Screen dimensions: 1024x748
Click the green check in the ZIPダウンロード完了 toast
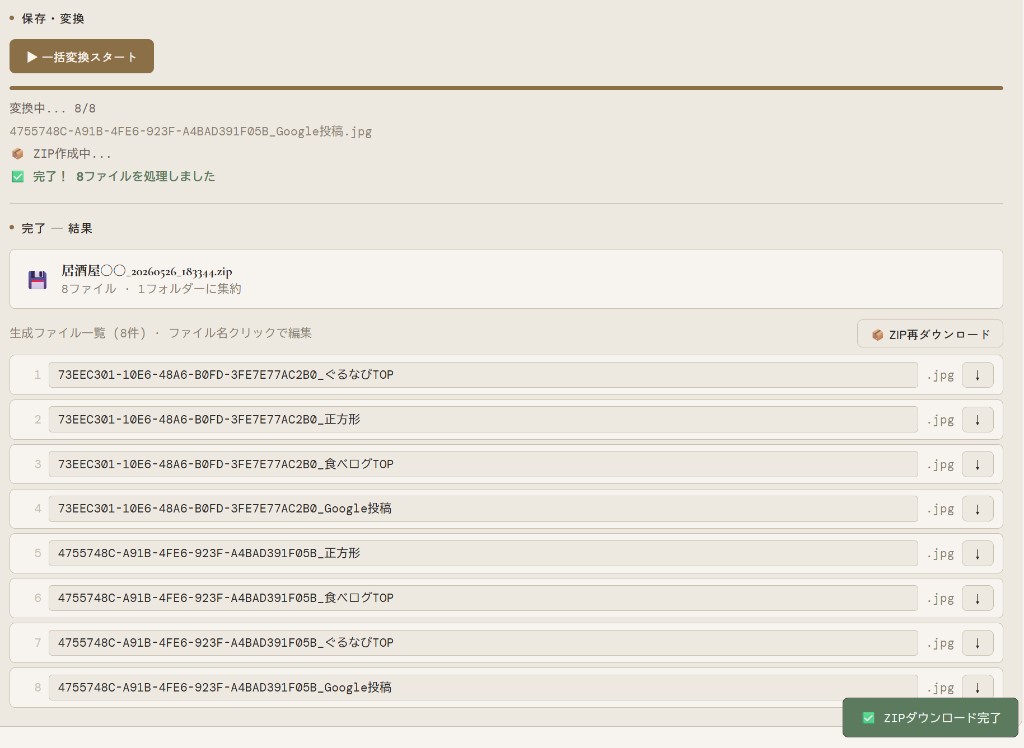(868, 718)
